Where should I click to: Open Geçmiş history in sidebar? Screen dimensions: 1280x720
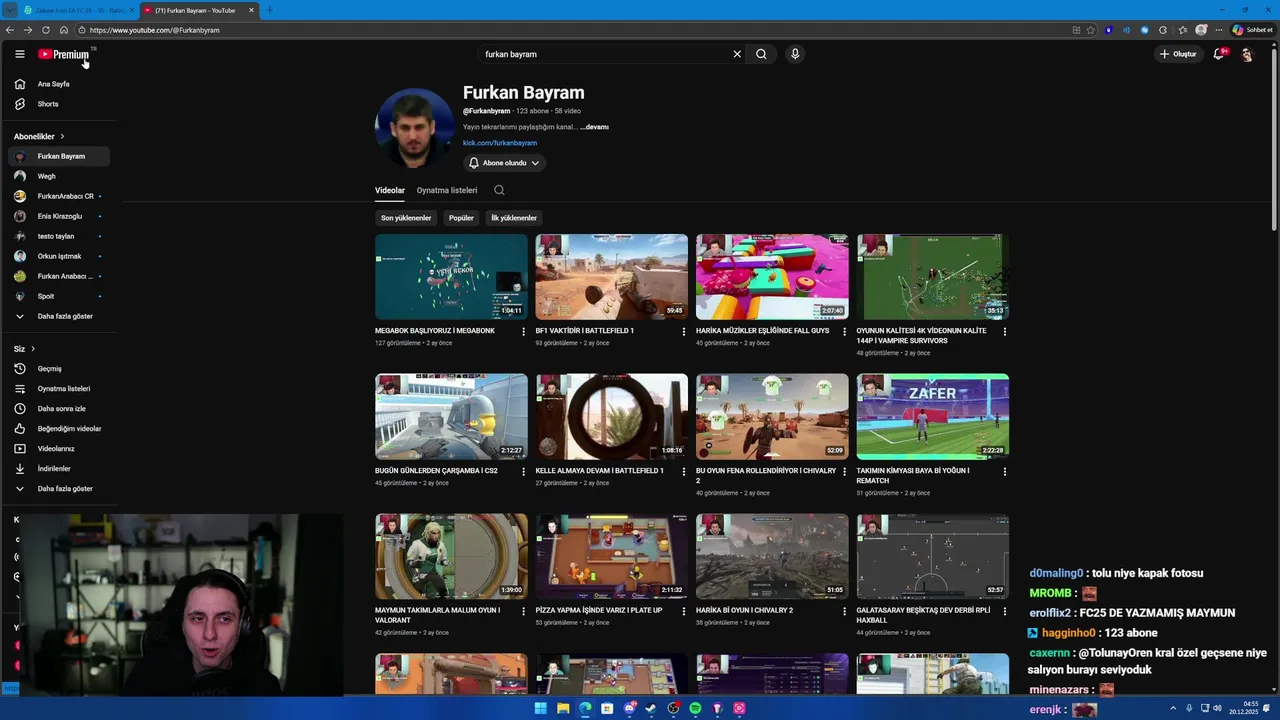58,369
